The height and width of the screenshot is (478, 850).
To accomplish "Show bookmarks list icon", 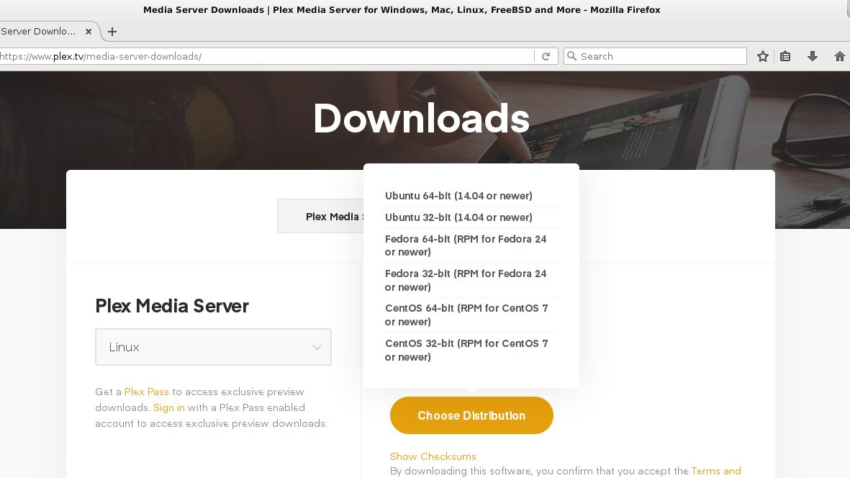I will point(785,56).
